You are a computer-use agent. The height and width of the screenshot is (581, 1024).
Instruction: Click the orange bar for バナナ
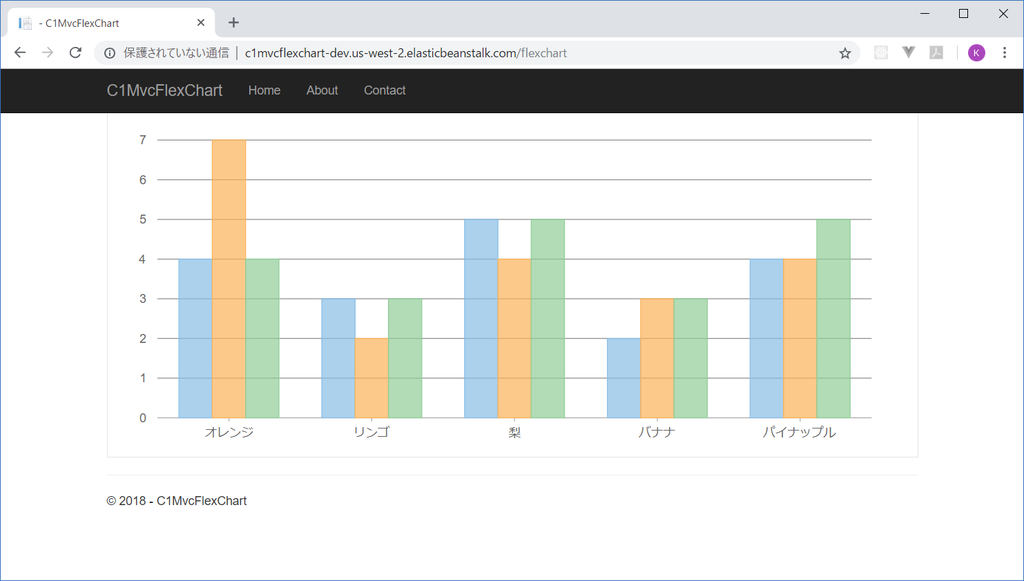[657, 358]
